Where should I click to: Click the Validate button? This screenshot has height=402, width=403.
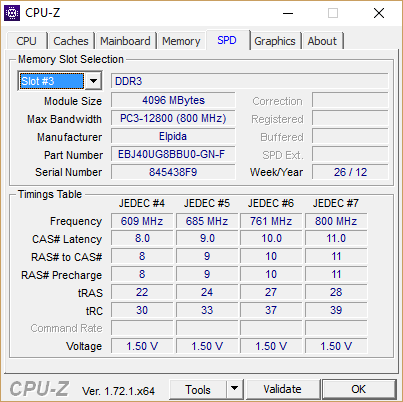[282, 389]
